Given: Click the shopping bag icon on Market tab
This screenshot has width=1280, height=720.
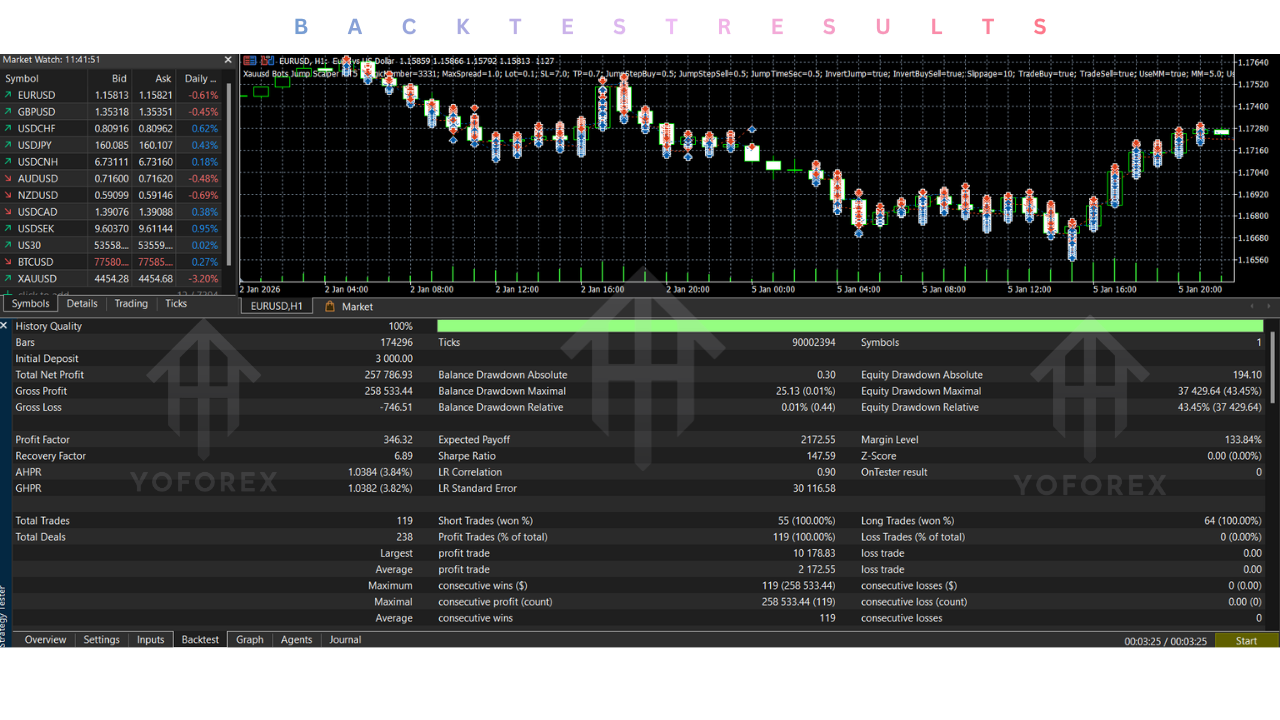Looking at the screenshot, I should [330, 307].
